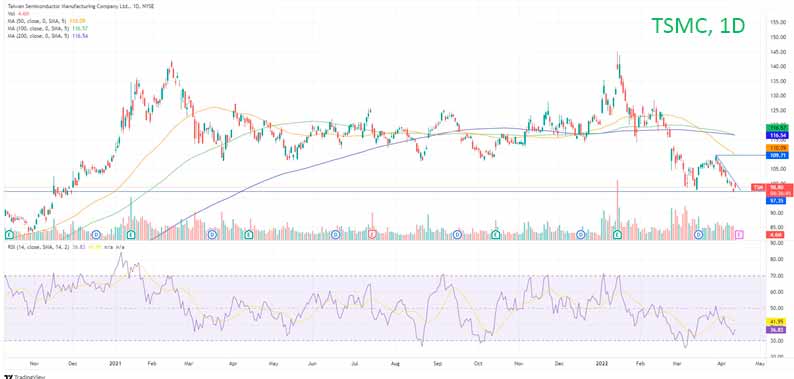
Task: Click the blue 116.54 price label
Action: click(x=776, y=136)
